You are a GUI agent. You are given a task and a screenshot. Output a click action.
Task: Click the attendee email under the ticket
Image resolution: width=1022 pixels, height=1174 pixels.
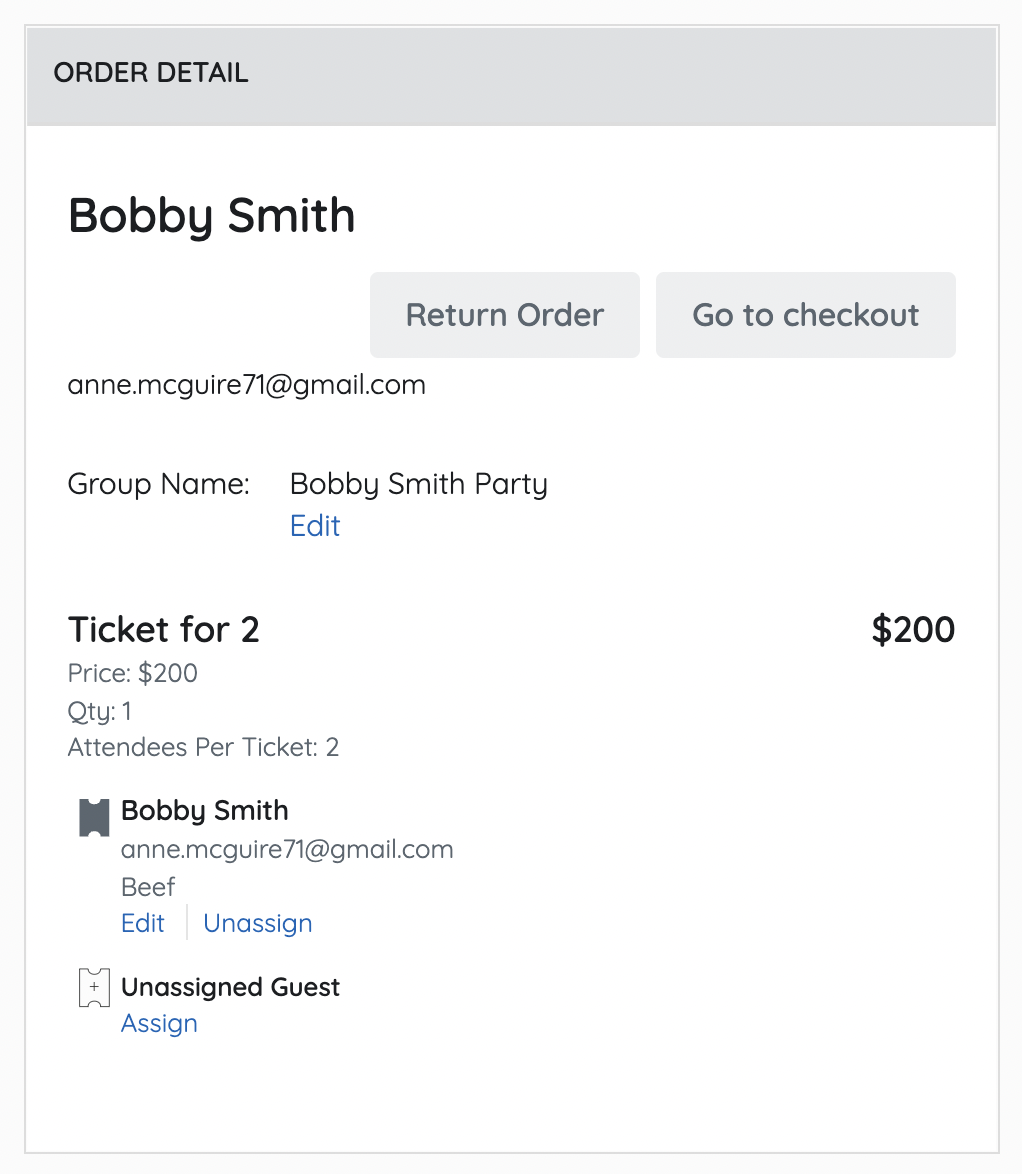[287, 850]
